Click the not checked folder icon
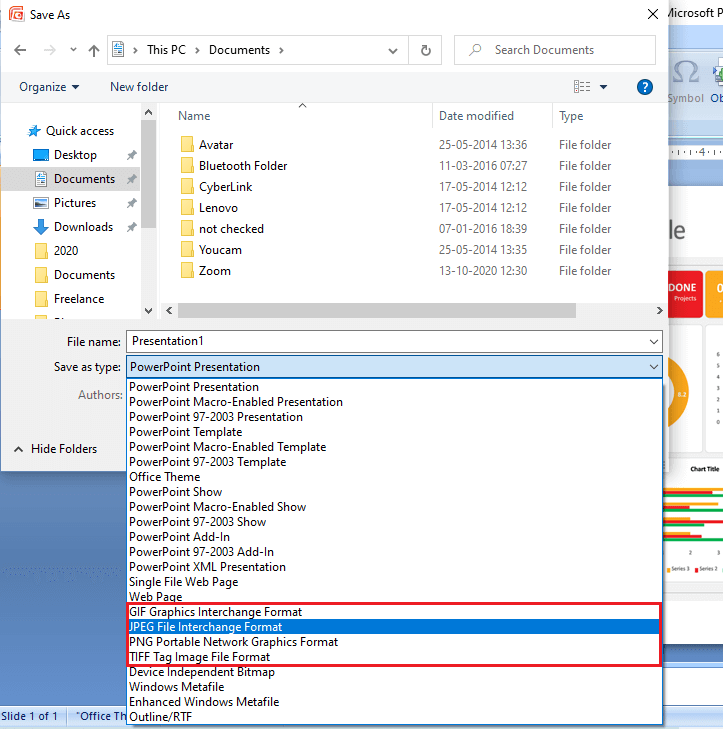Image resolution: width=723 pixels, height=729 pixels. (187, 228)
